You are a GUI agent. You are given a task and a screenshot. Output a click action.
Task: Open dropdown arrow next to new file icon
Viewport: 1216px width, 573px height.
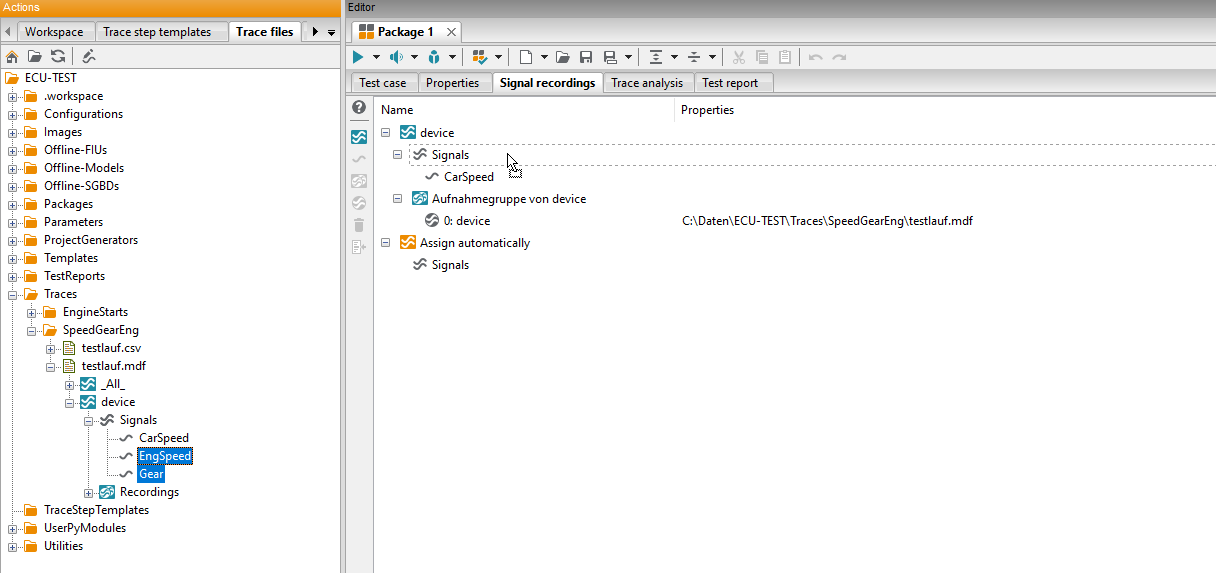coord(544,57)
